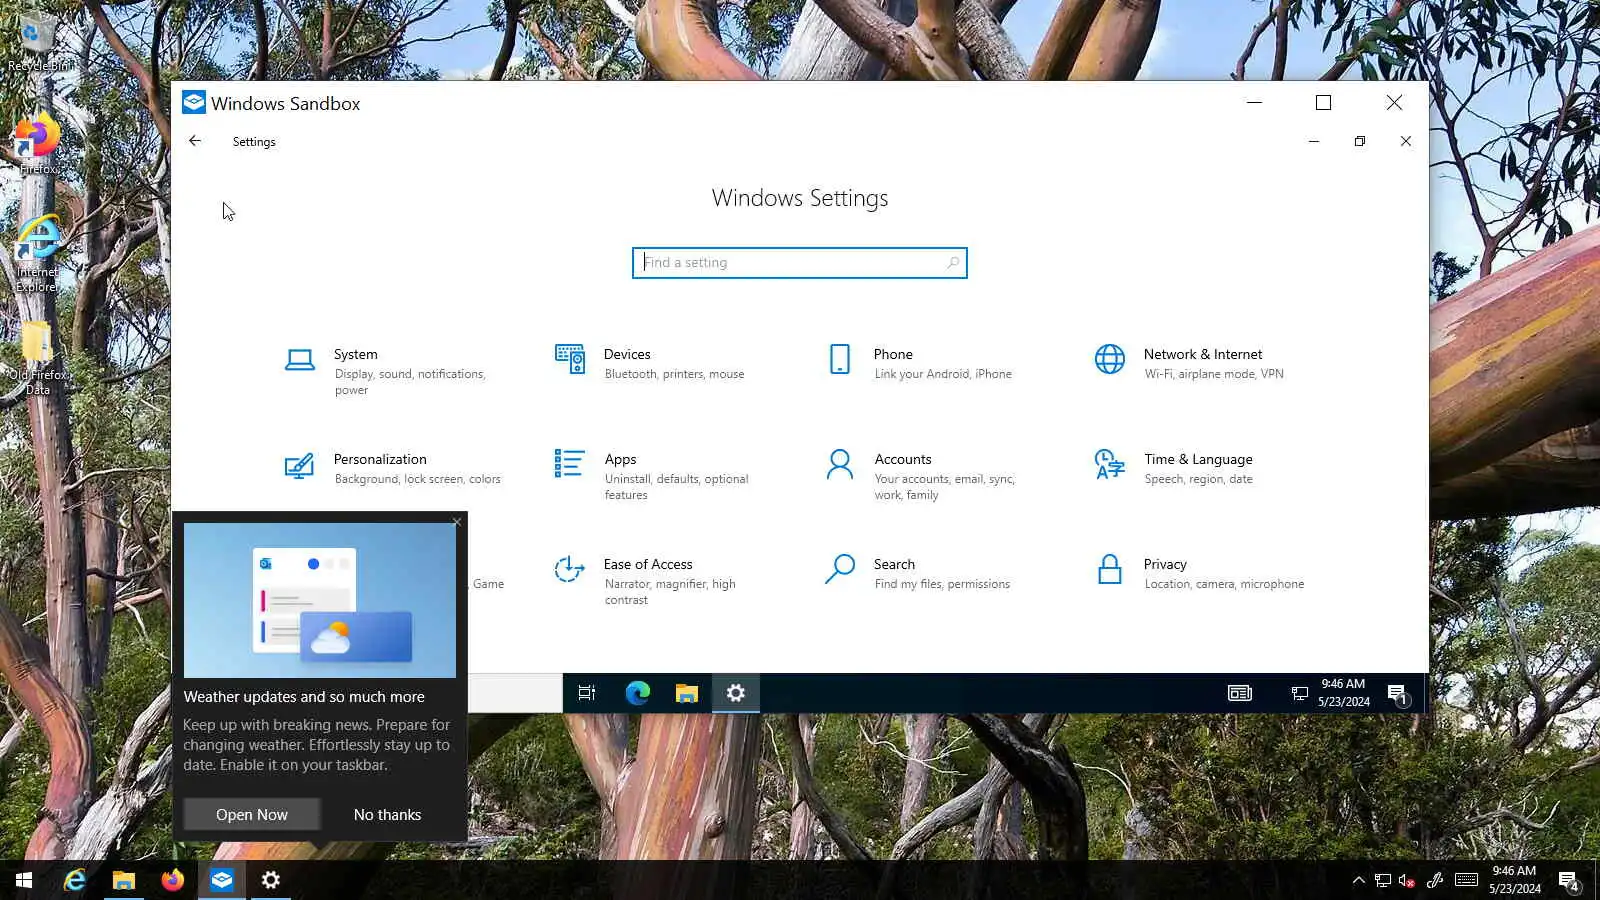
Task: Open Windows Ink Workspace in host tray
Action: coord(1435,880)
